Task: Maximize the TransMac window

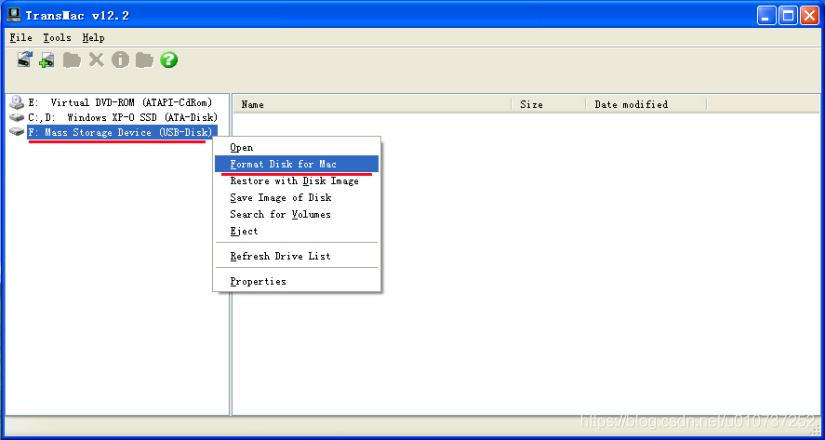Action: tap(788, 16)
